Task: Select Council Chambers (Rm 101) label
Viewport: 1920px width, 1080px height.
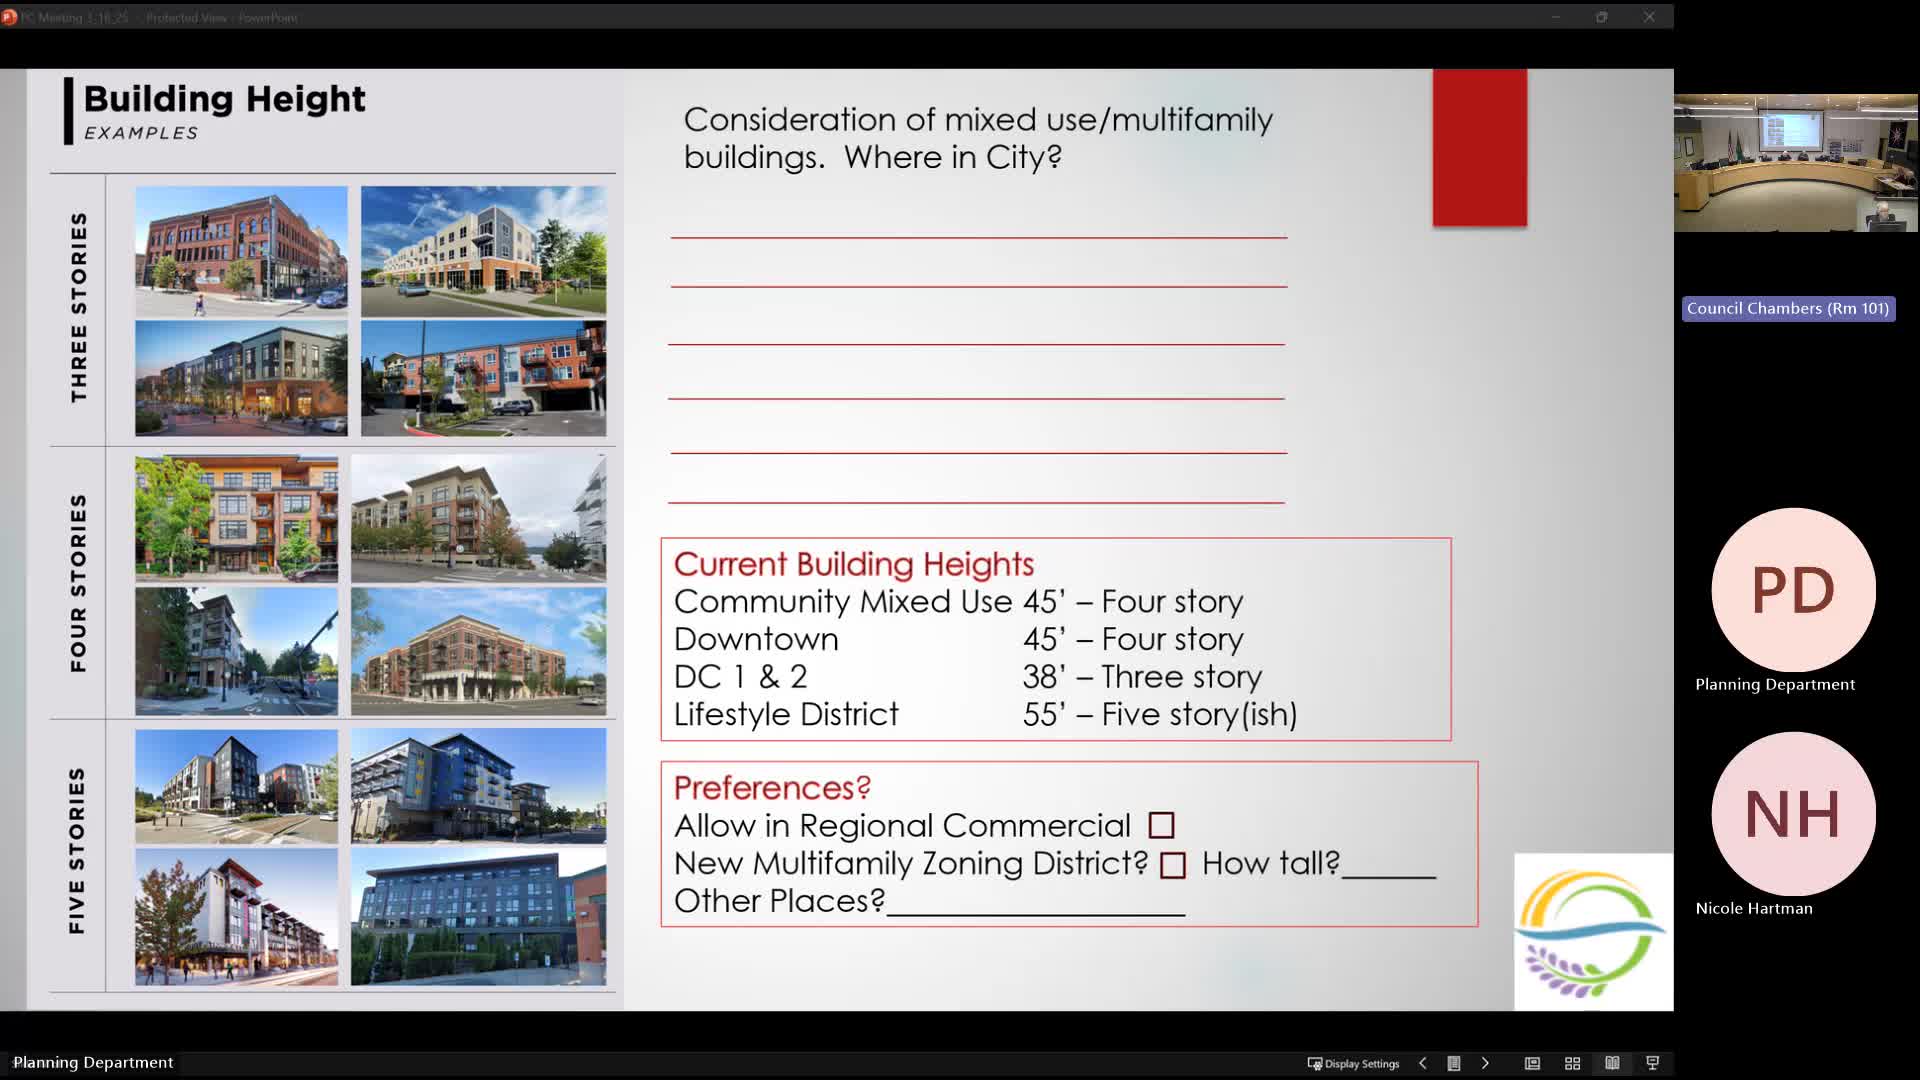Action: coord(1787,309)
